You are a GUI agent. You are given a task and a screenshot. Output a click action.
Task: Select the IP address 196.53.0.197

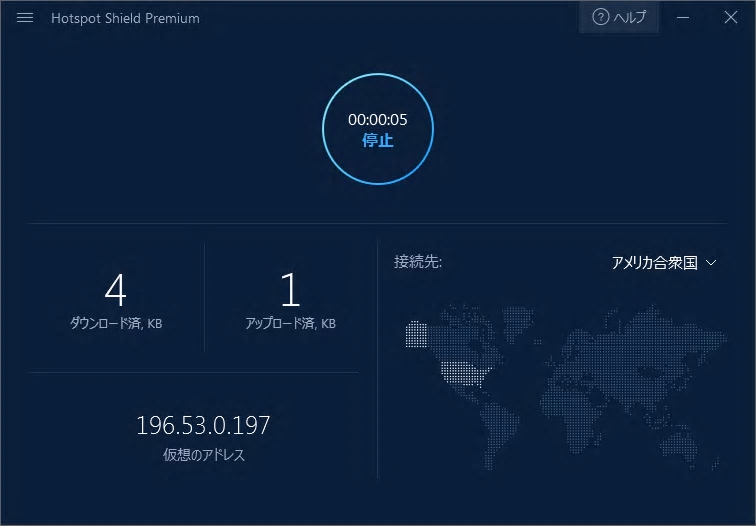tap(203, 426)
